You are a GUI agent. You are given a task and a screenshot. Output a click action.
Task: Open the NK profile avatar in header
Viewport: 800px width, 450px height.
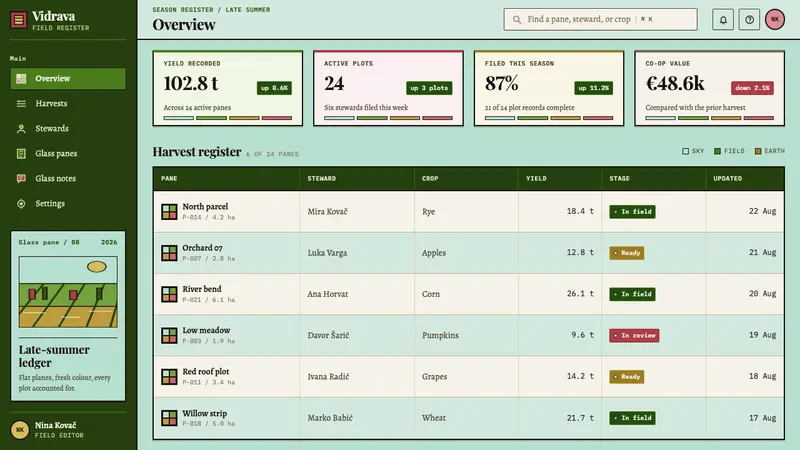[x=774, y=20]
